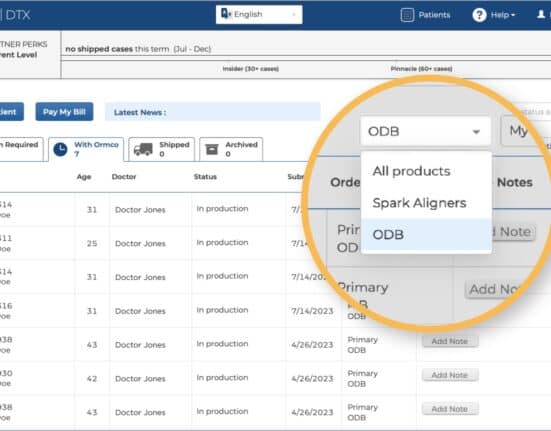The height and width of the screenshot is (431, 551).
Task: Expand the Help menu caret
Action: coord(513,15)
